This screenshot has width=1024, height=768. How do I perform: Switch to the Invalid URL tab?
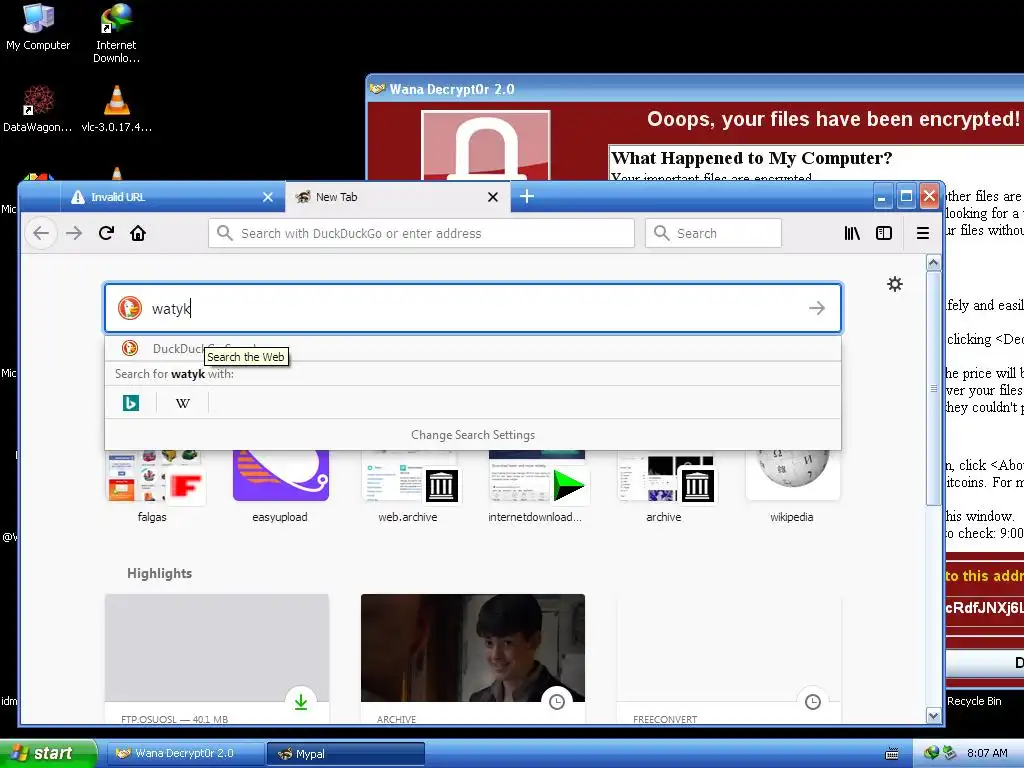(x=172, y=197)
